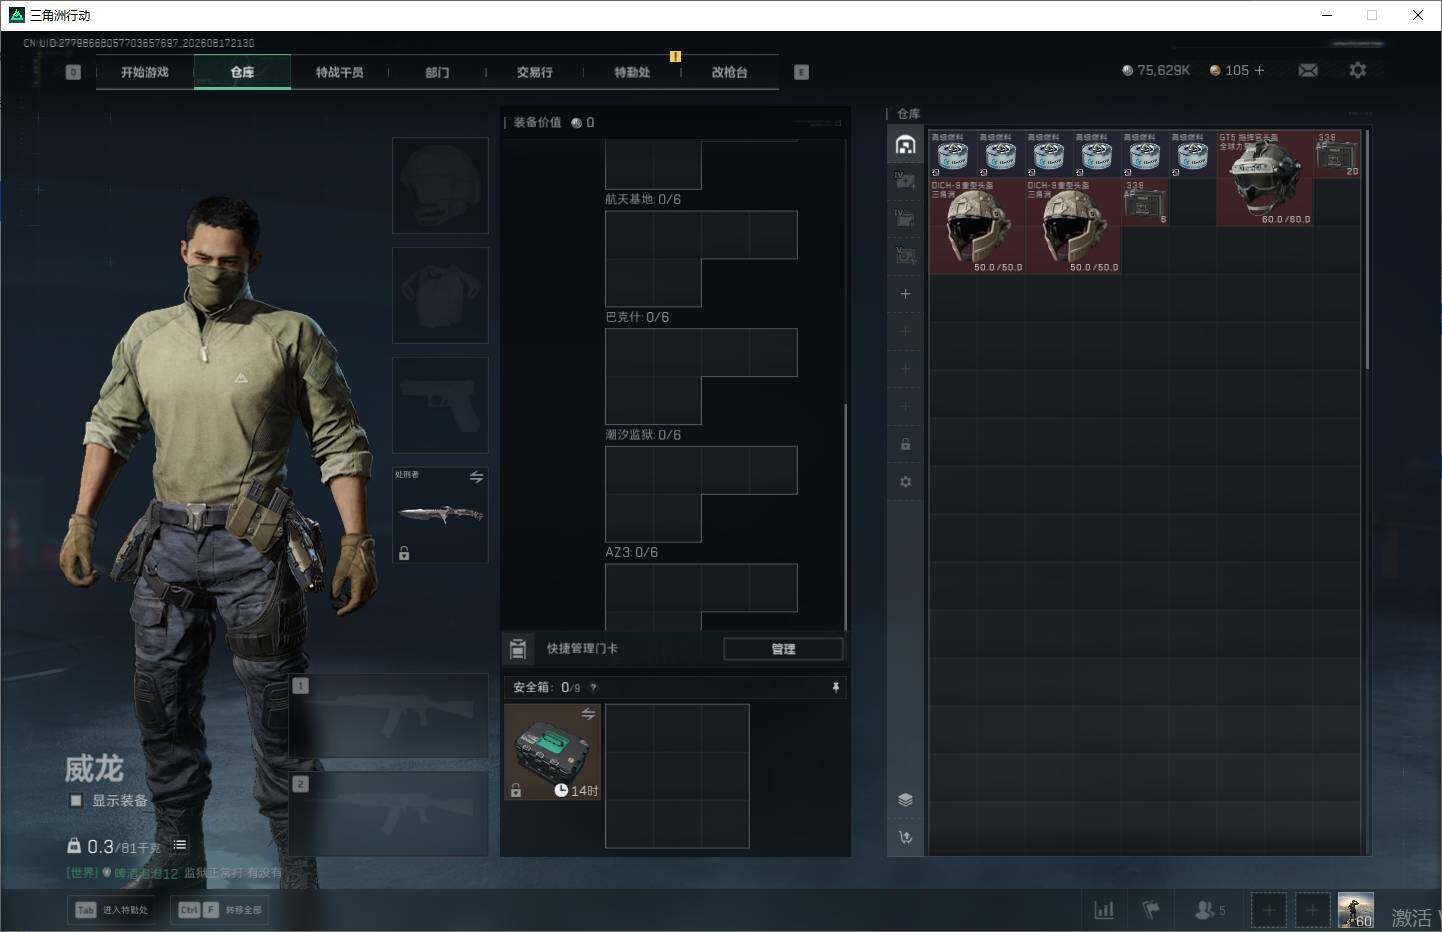The height and width of the screenshot is (932, 1442).
Task: Click the Ctrl F 转移全部 button
Action: pos(221,910)
